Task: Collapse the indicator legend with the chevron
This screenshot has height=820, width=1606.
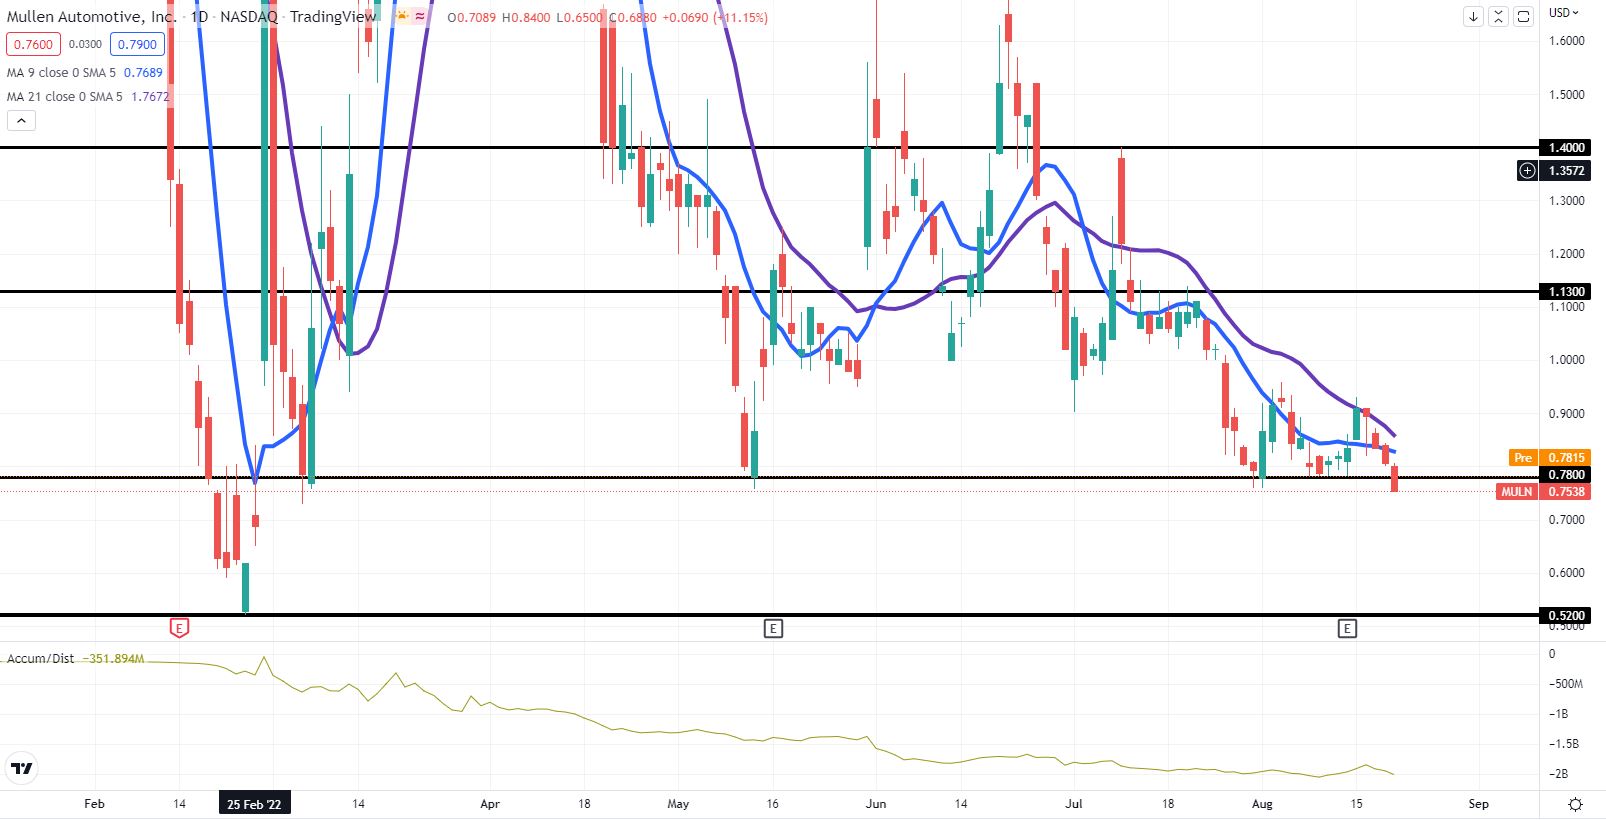Action: tap(21, 121)
